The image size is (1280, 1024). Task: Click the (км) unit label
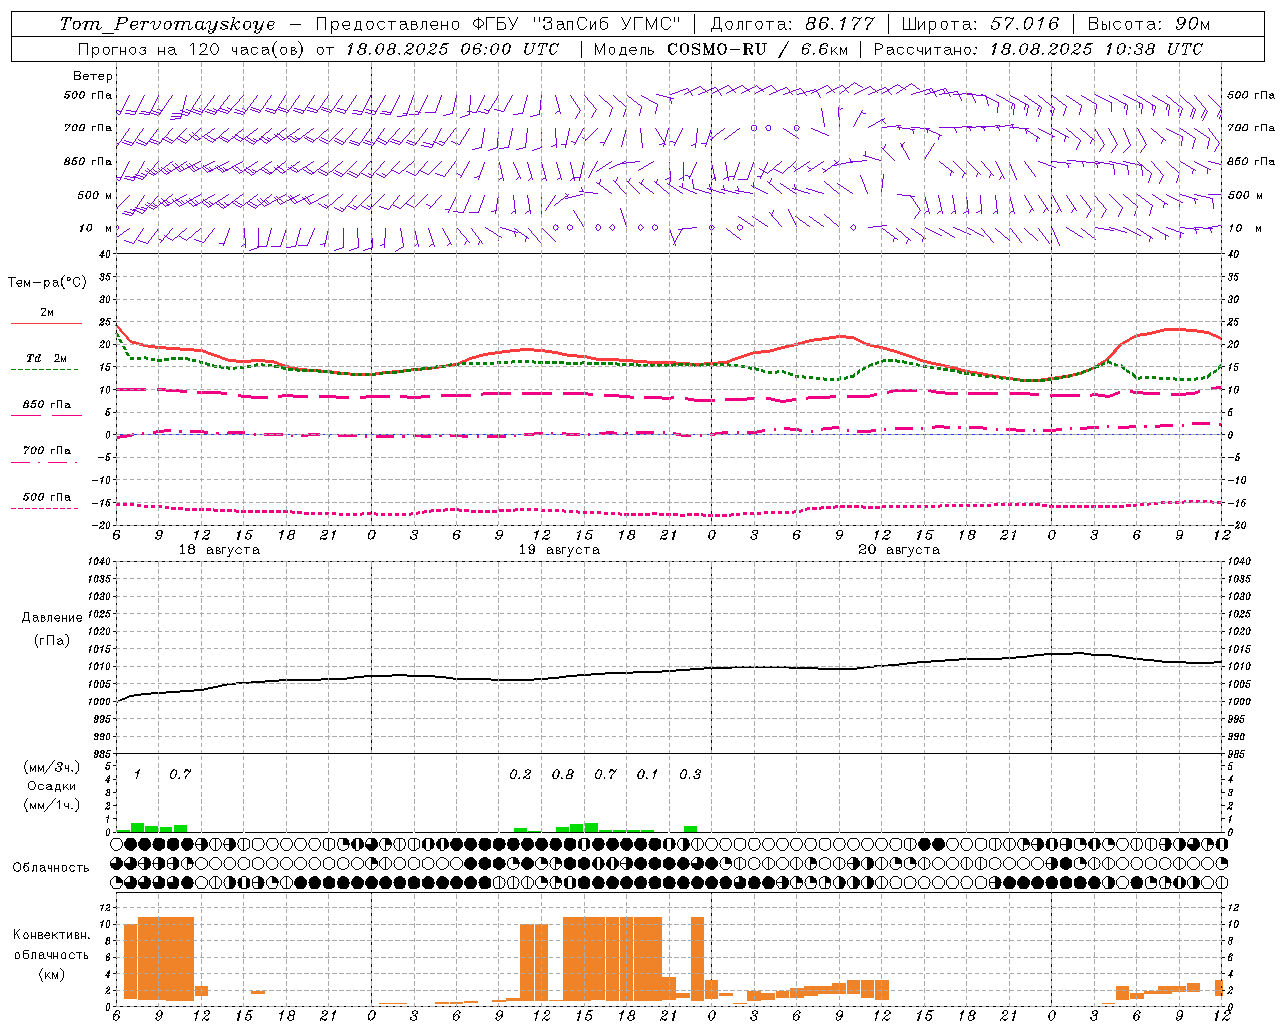tap(51, 974)
